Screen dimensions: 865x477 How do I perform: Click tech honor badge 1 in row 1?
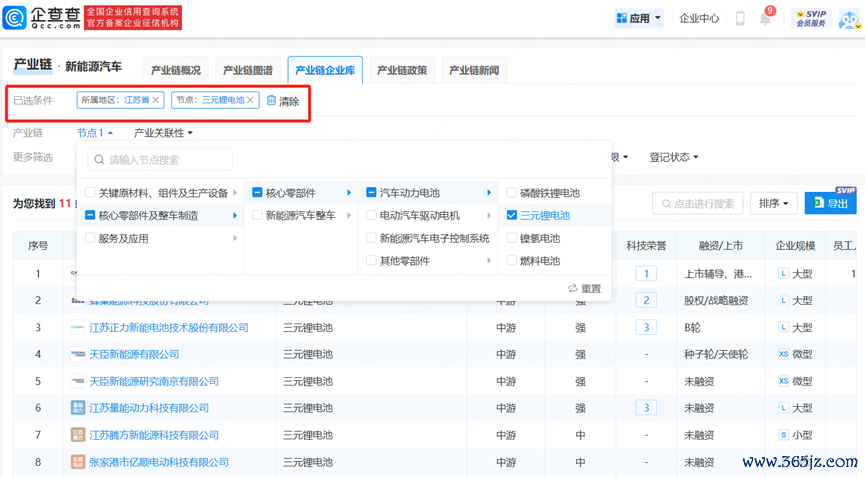(646, 274)
